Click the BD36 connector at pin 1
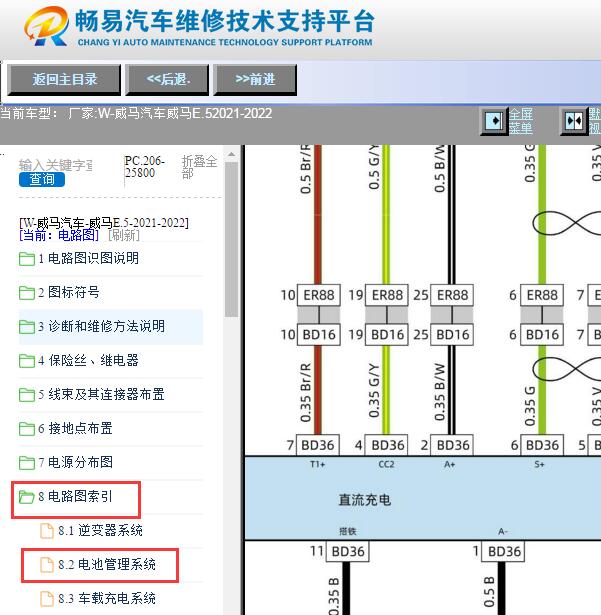Viewport: 601px width, 615px height. [504, 551]
